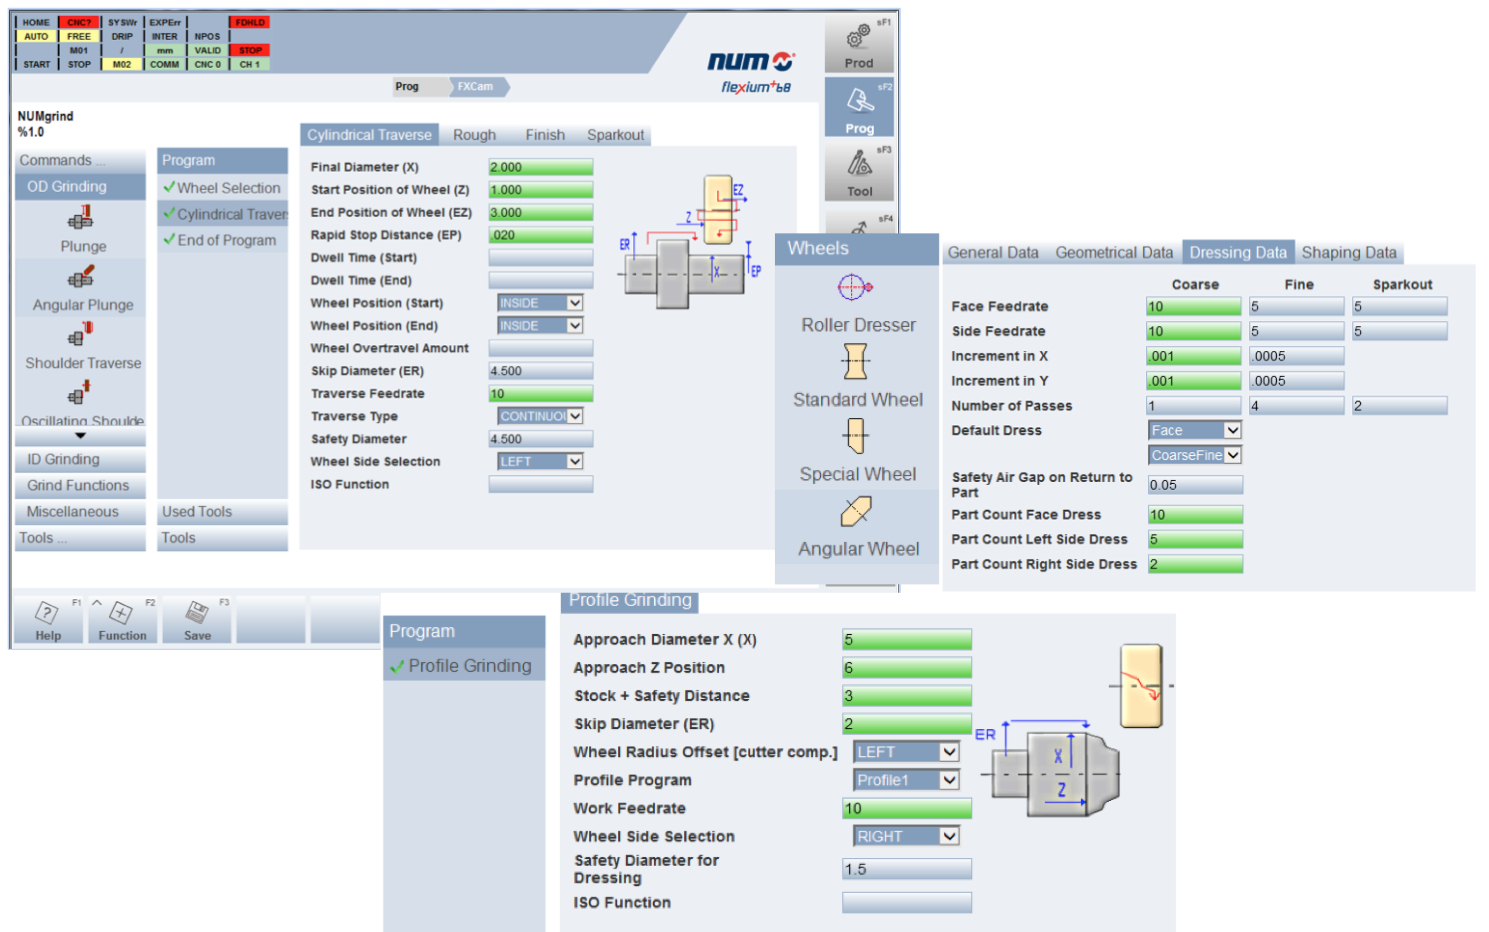The height and width of the screenshot is (932, 1489).
Task: Expand the commands list down arrow
Action: [x=80, y=436]
